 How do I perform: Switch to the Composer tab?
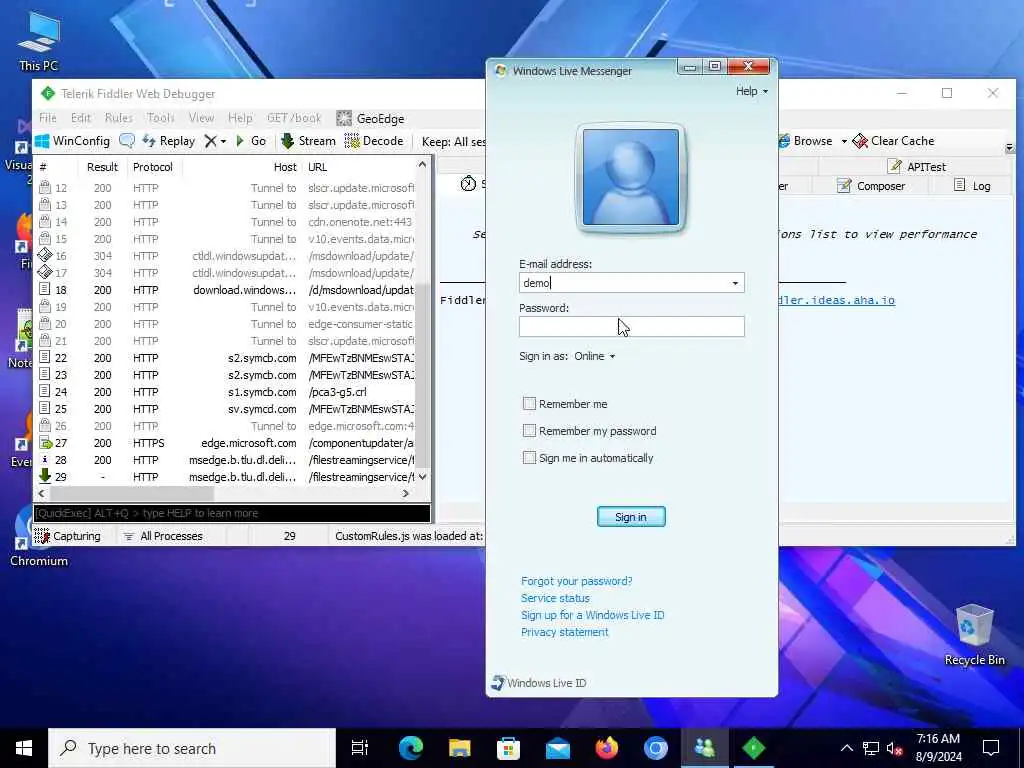pos(871,186)
